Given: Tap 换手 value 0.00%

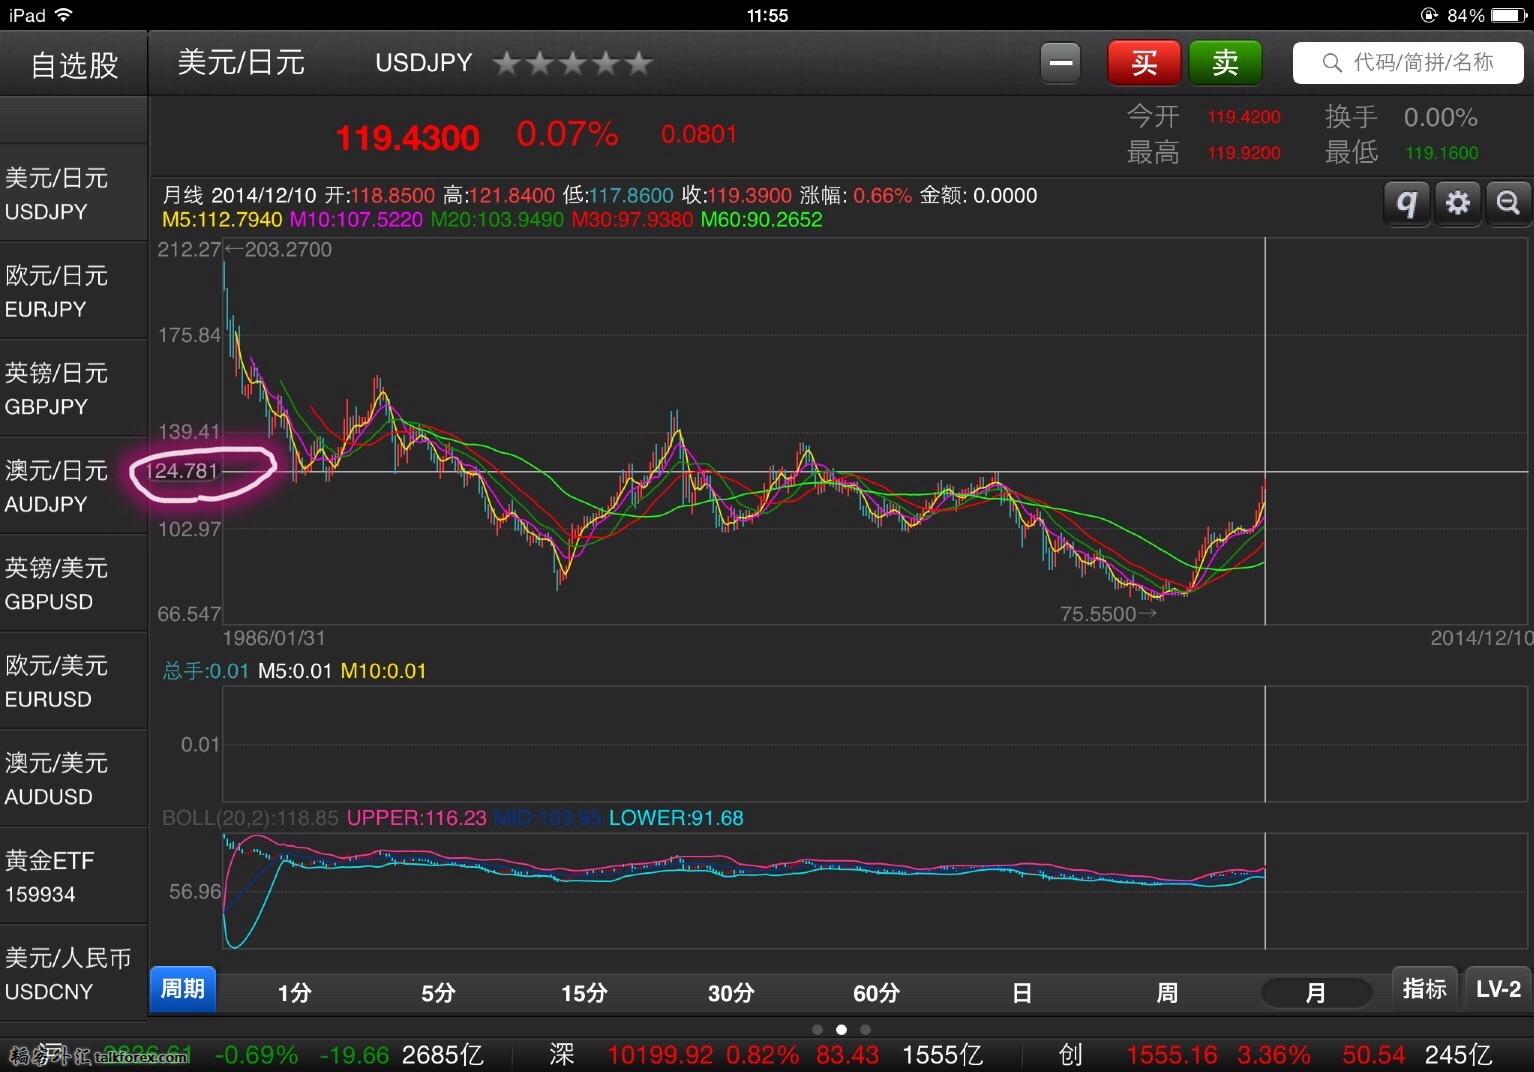Looking at the screenshot, I should (1441, 117).
